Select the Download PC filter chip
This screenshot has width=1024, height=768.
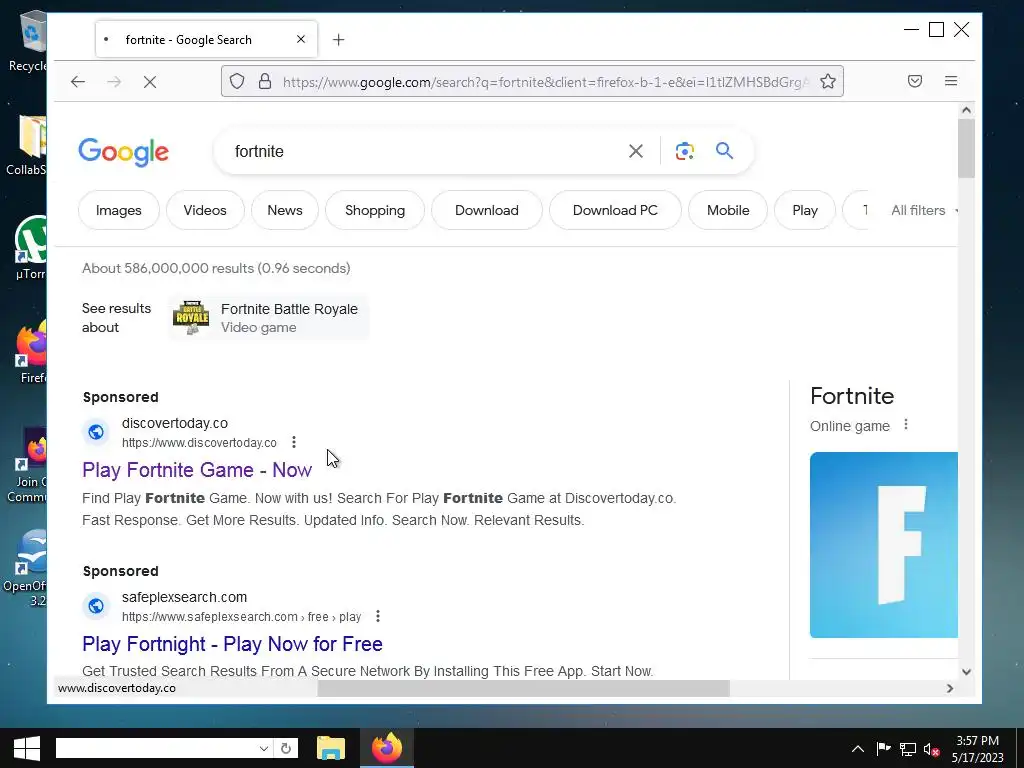pos(615,210)
